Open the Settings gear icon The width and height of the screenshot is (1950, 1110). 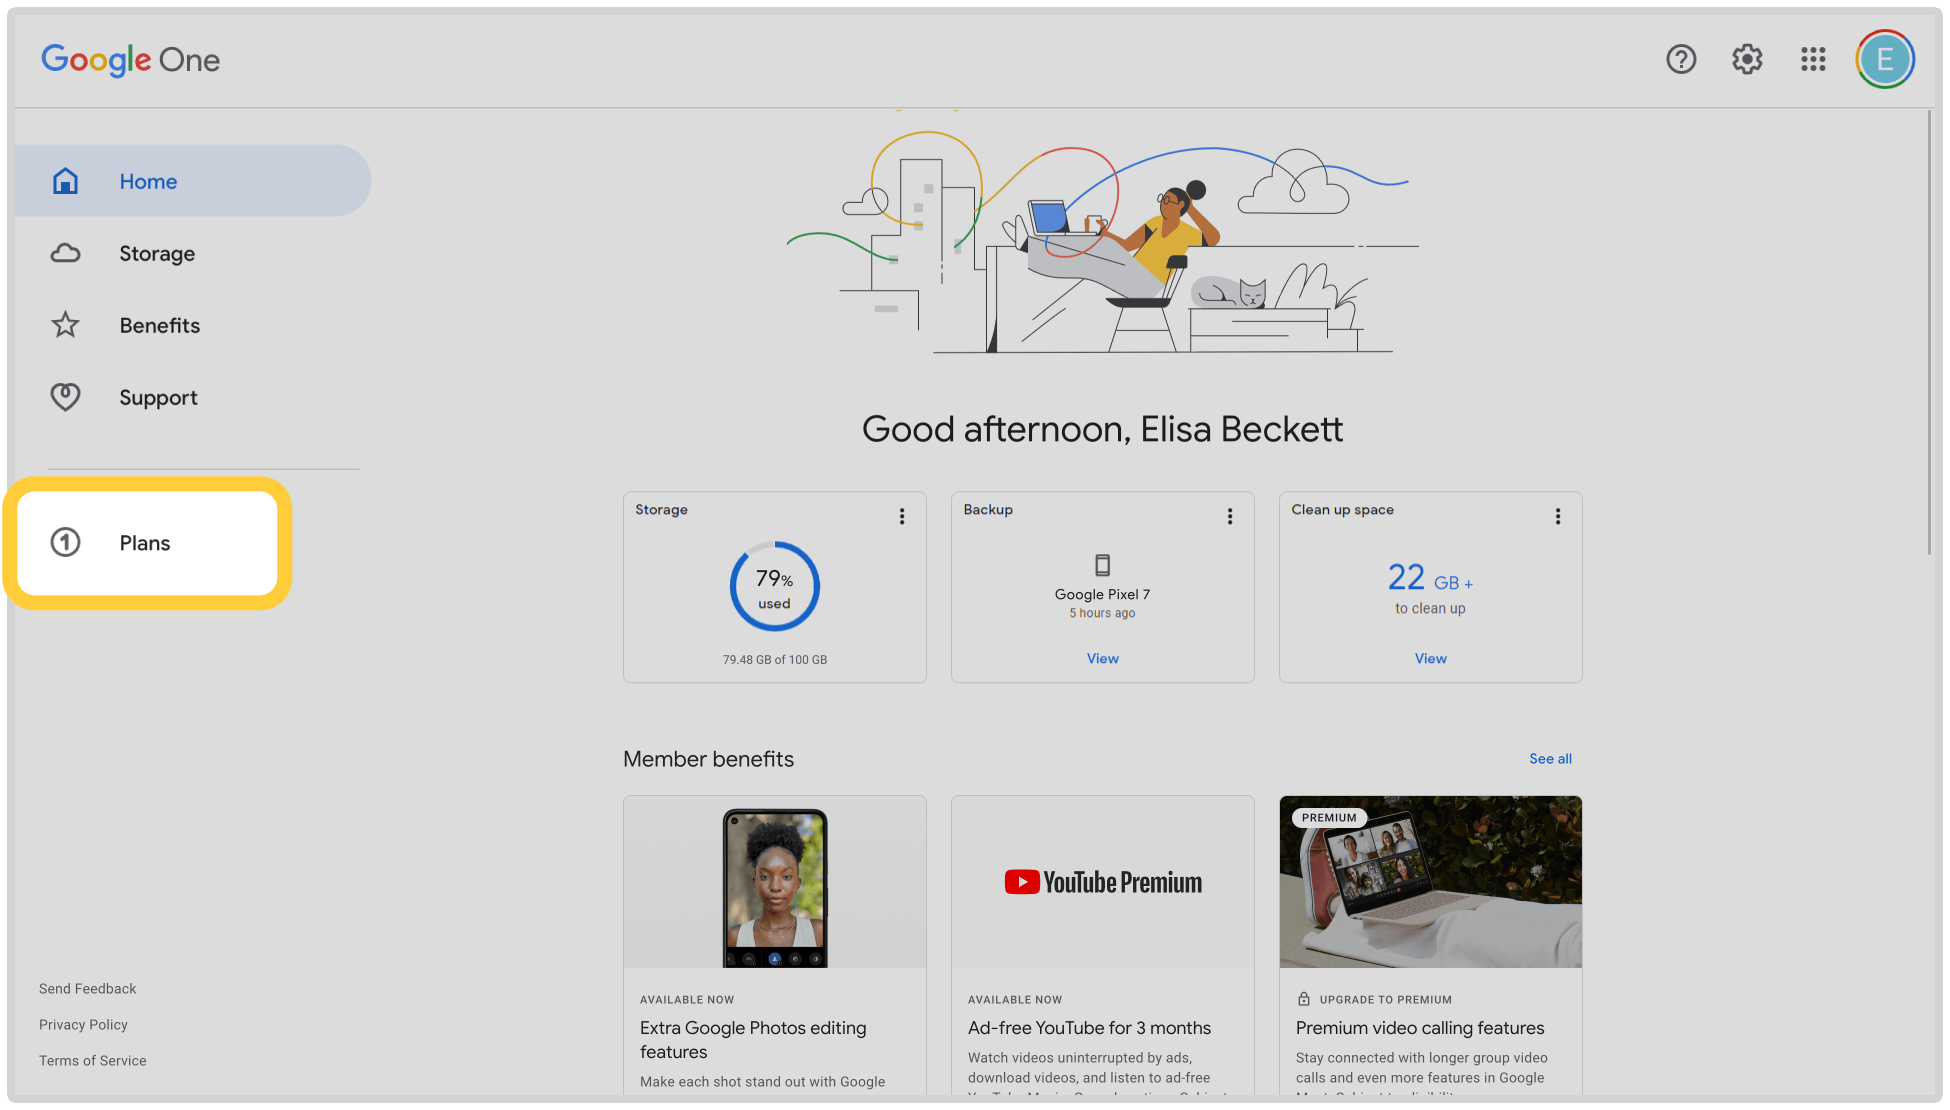(1747, 60)
